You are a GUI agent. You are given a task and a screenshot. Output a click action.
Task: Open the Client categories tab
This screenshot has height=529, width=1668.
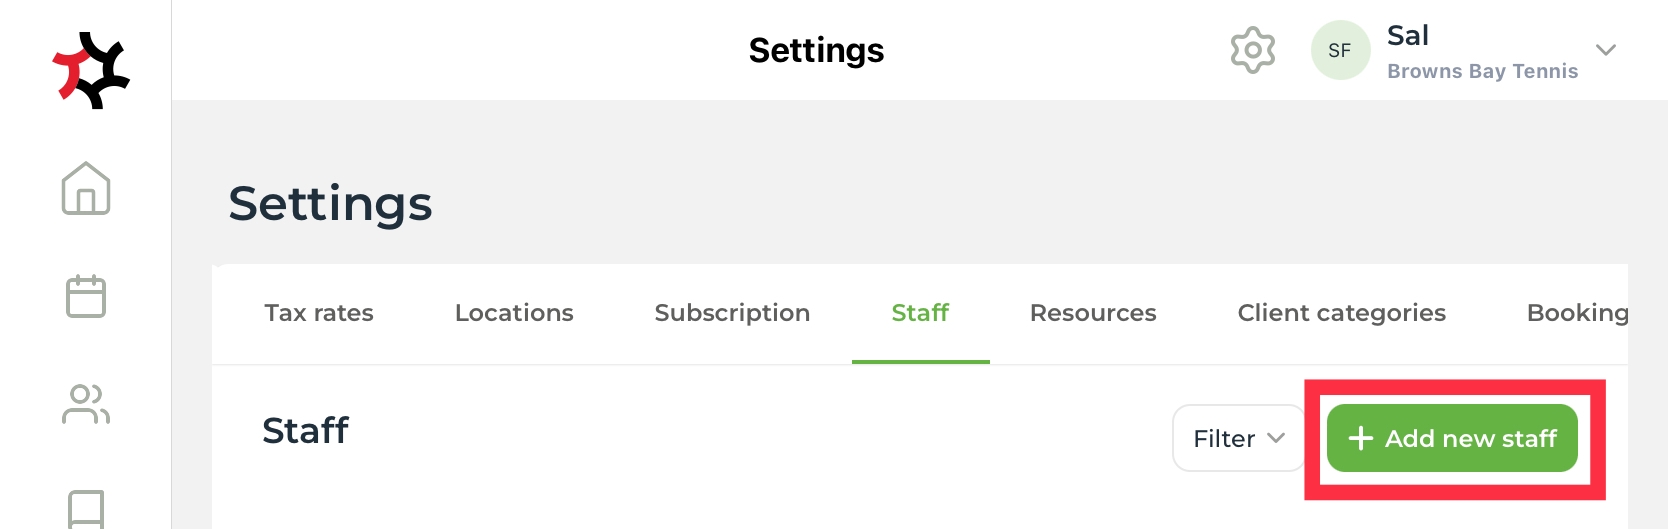click(x=1341, y=313)
